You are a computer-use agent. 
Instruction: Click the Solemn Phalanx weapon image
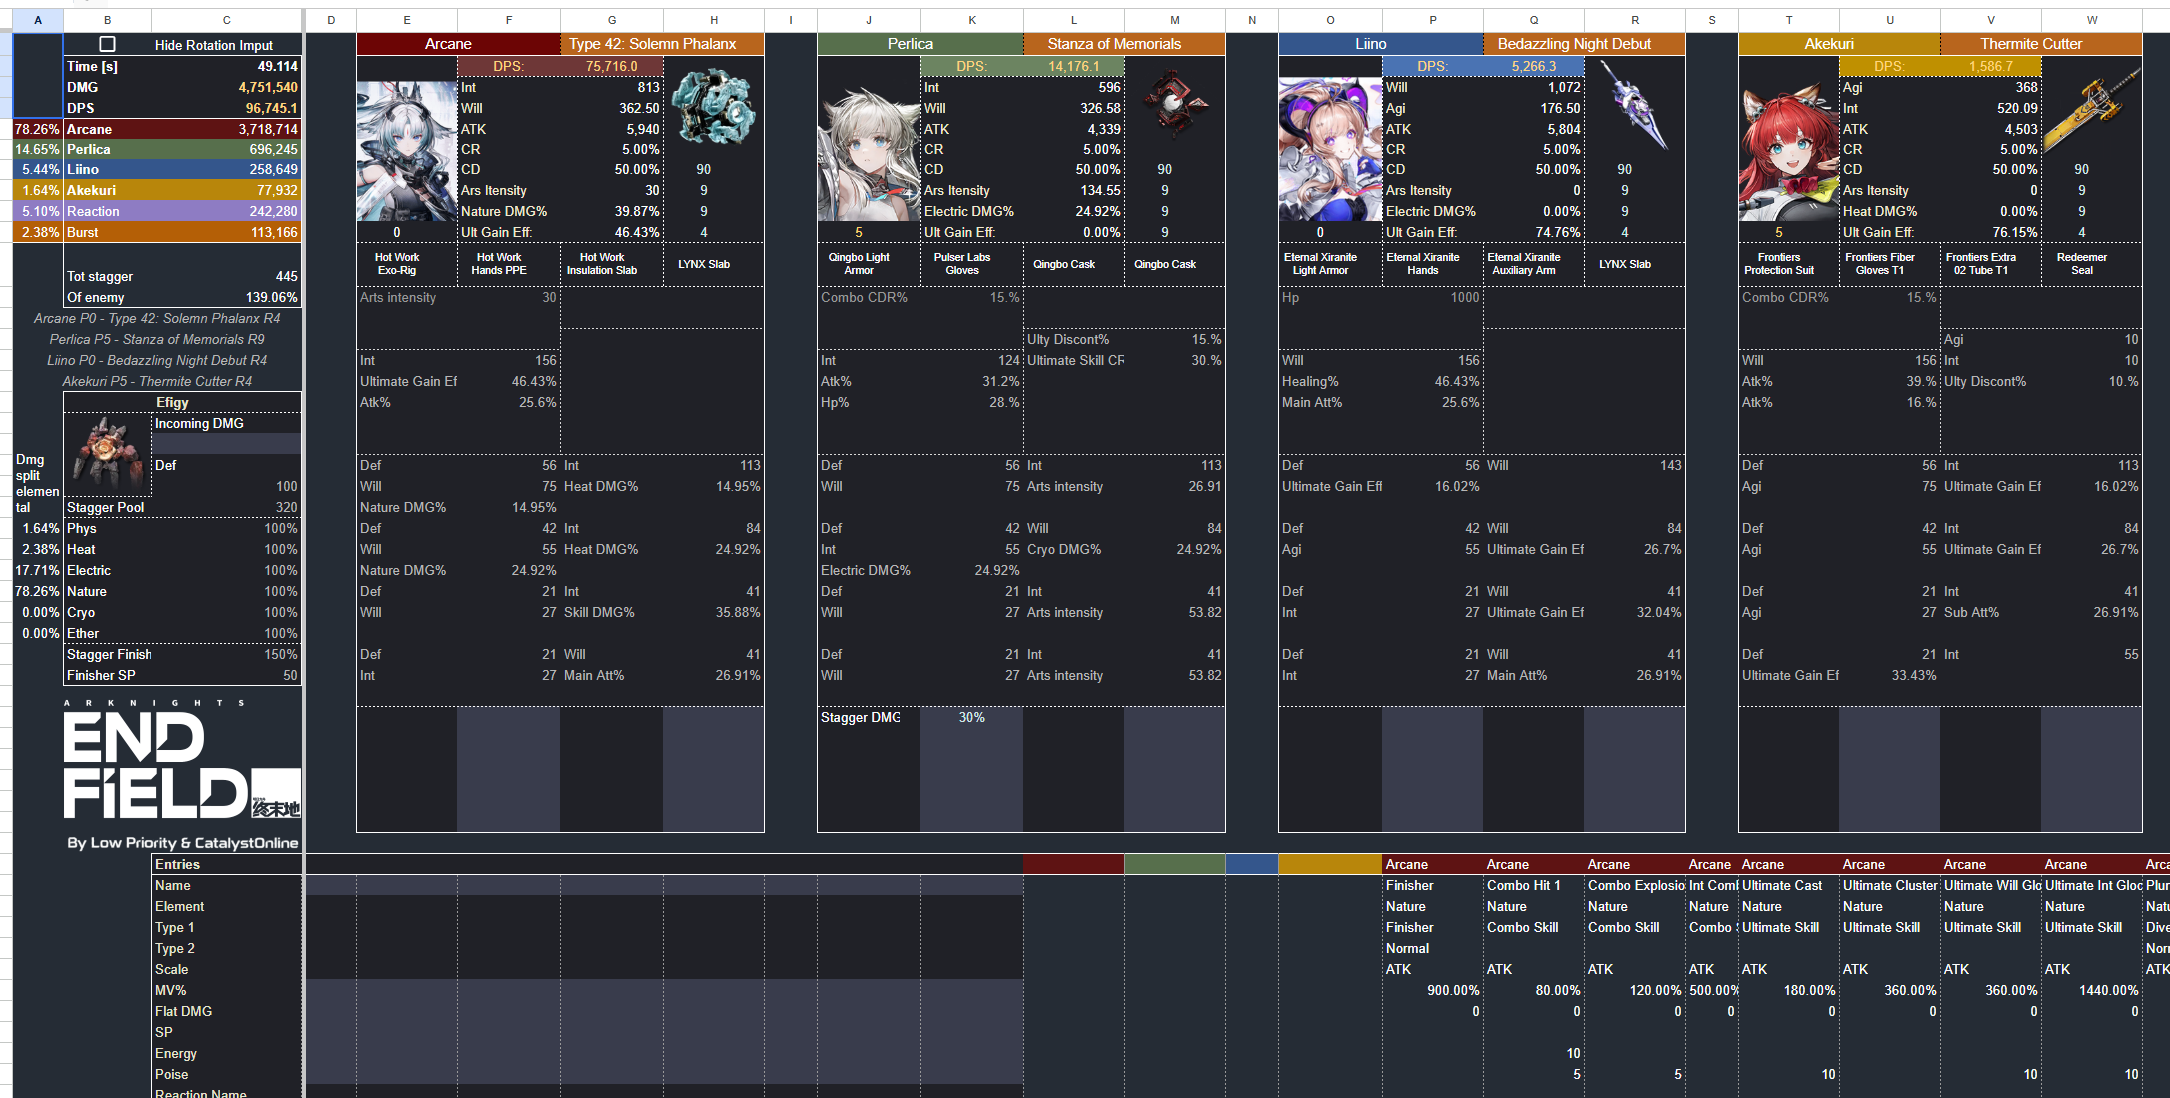point(713,107)
